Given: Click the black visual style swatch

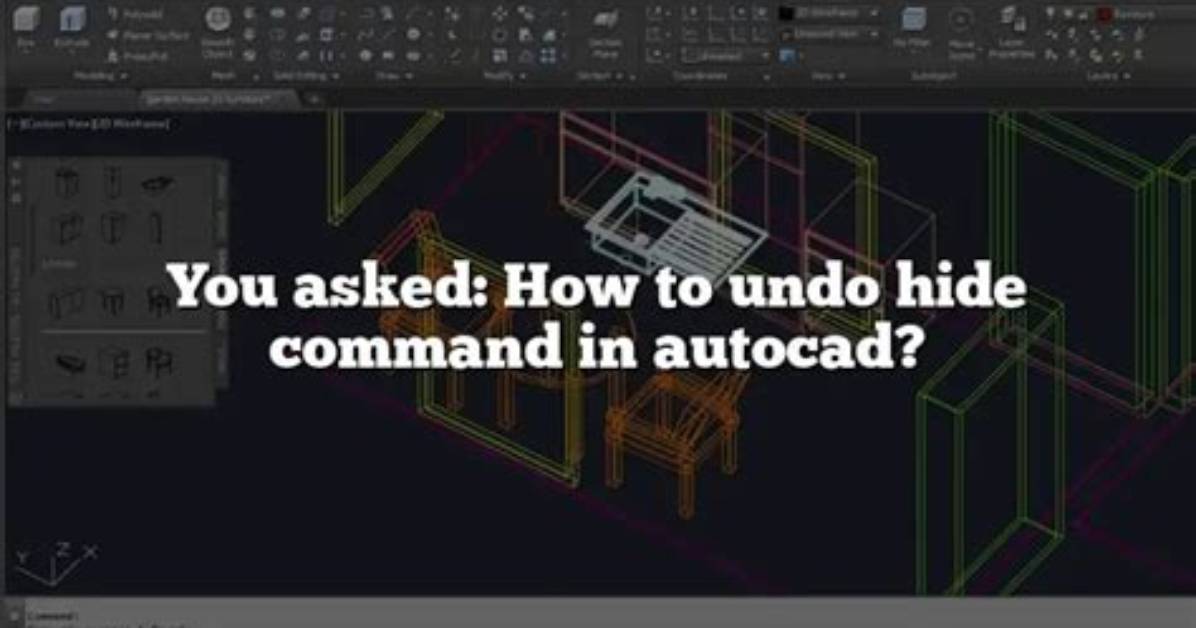Looking at the screenshot, I should pos(786,14).
